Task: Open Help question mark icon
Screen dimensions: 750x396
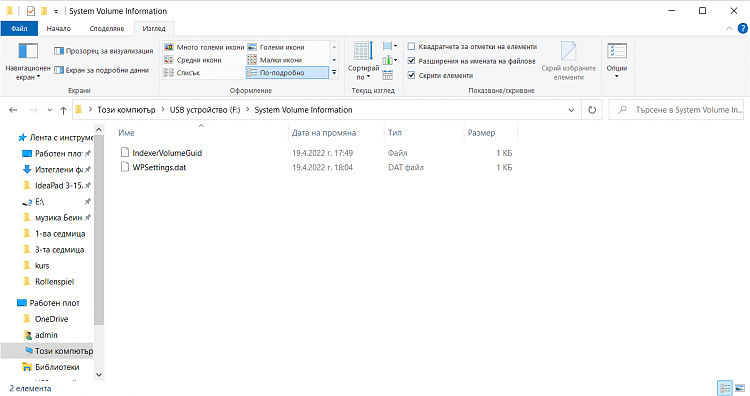Action: click(742, 28)
